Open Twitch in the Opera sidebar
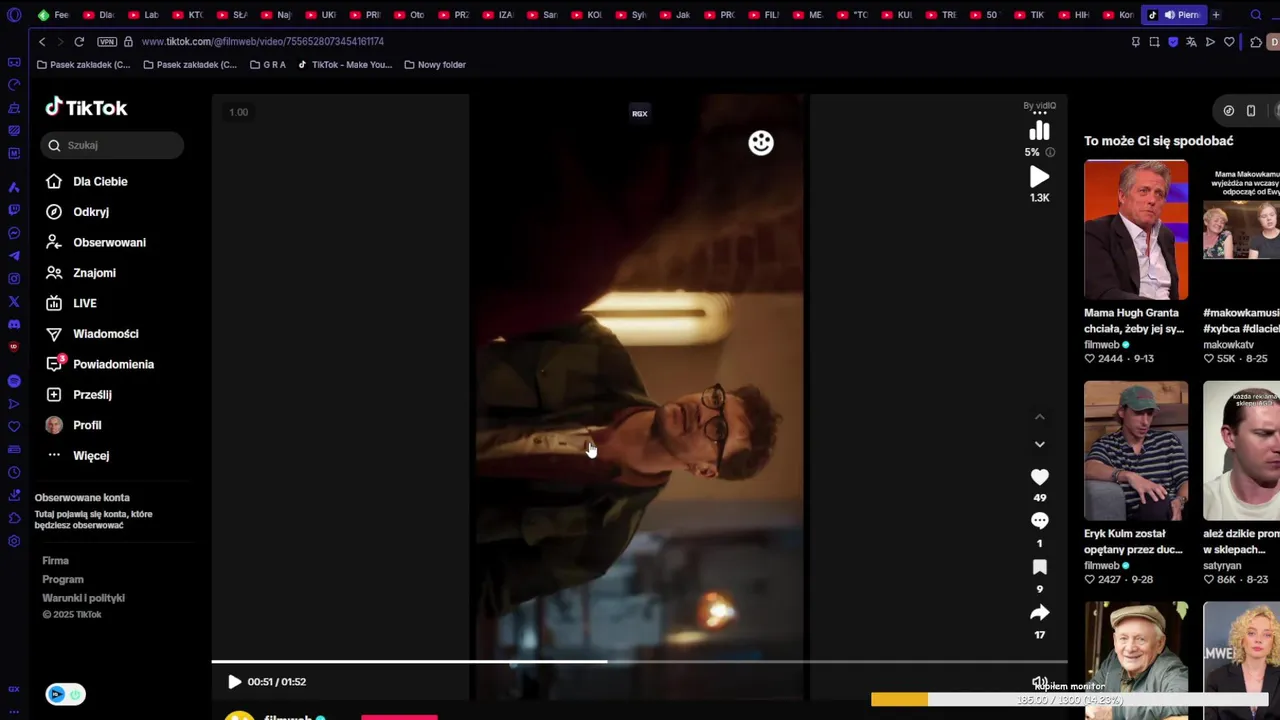This screenshot has height=720, width=1280. pyautogui.click(x=14, y=210)
